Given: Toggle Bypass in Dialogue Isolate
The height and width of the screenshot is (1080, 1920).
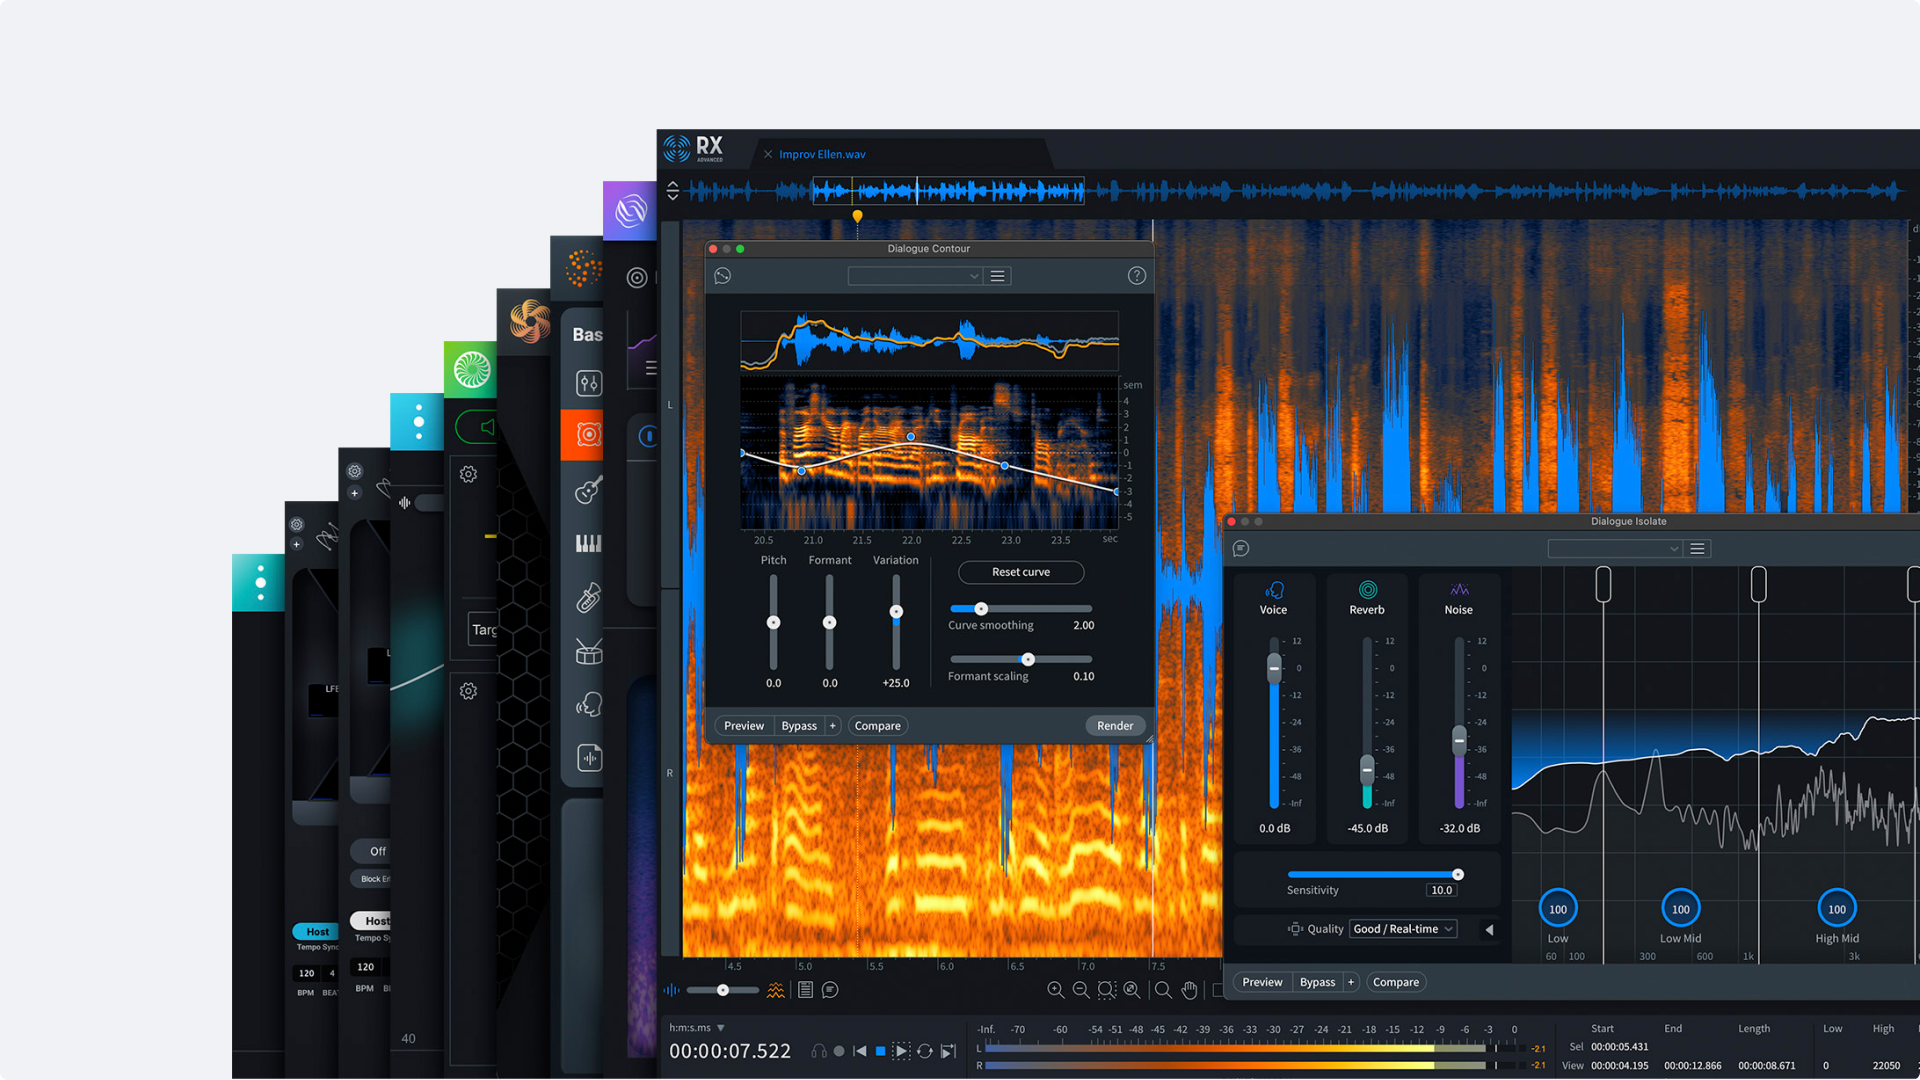Looking at the screenshot, I should point(1317,982).
